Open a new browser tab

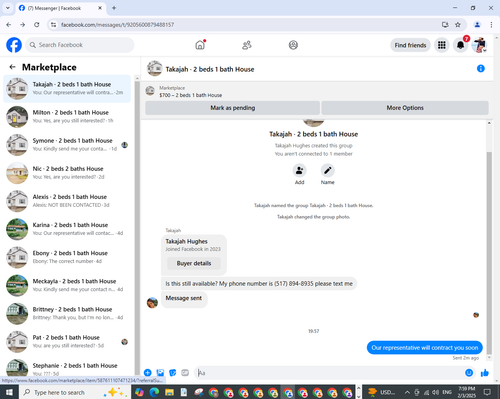[114, 8]
